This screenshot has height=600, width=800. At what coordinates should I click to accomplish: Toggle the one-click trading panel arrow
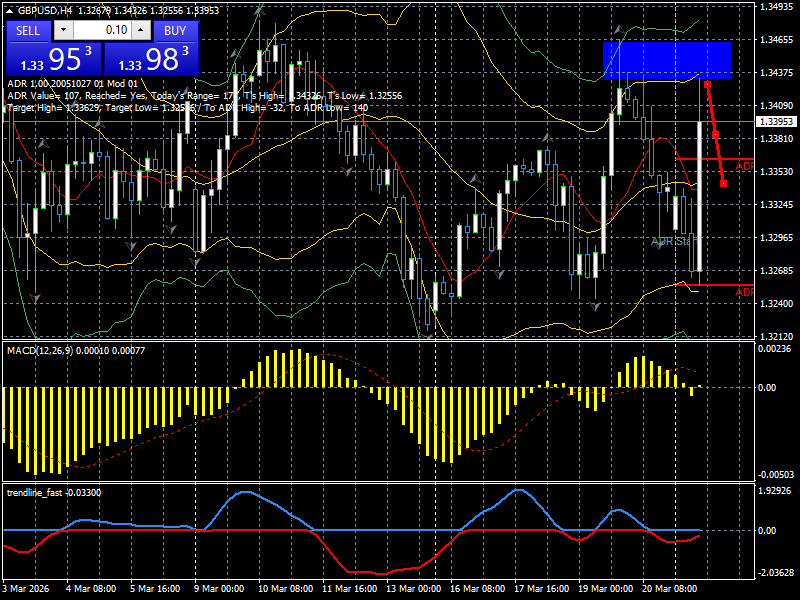[11, 10]
